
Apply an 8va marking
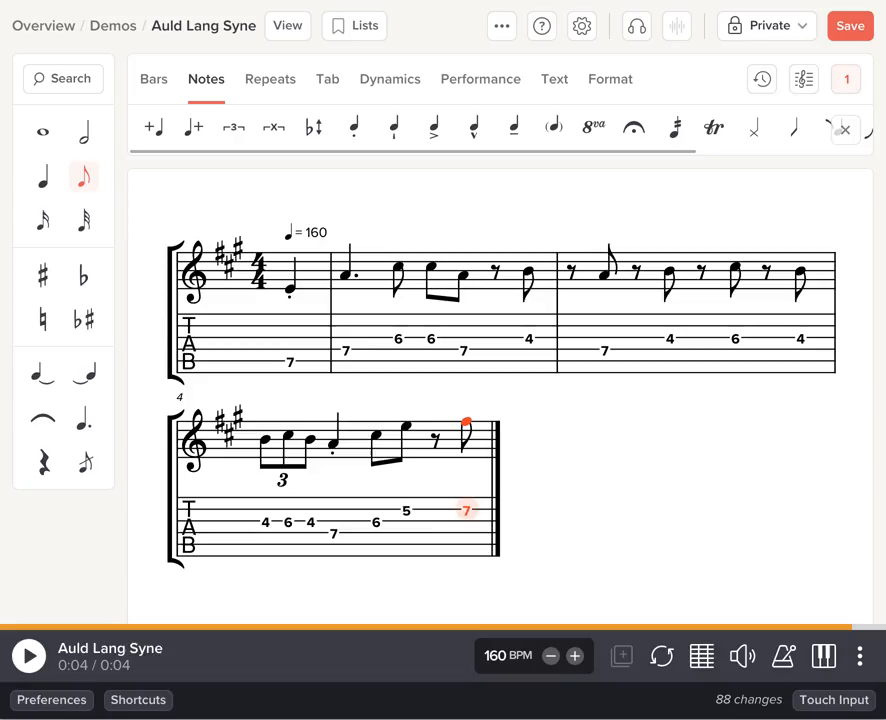pos(593,126)
